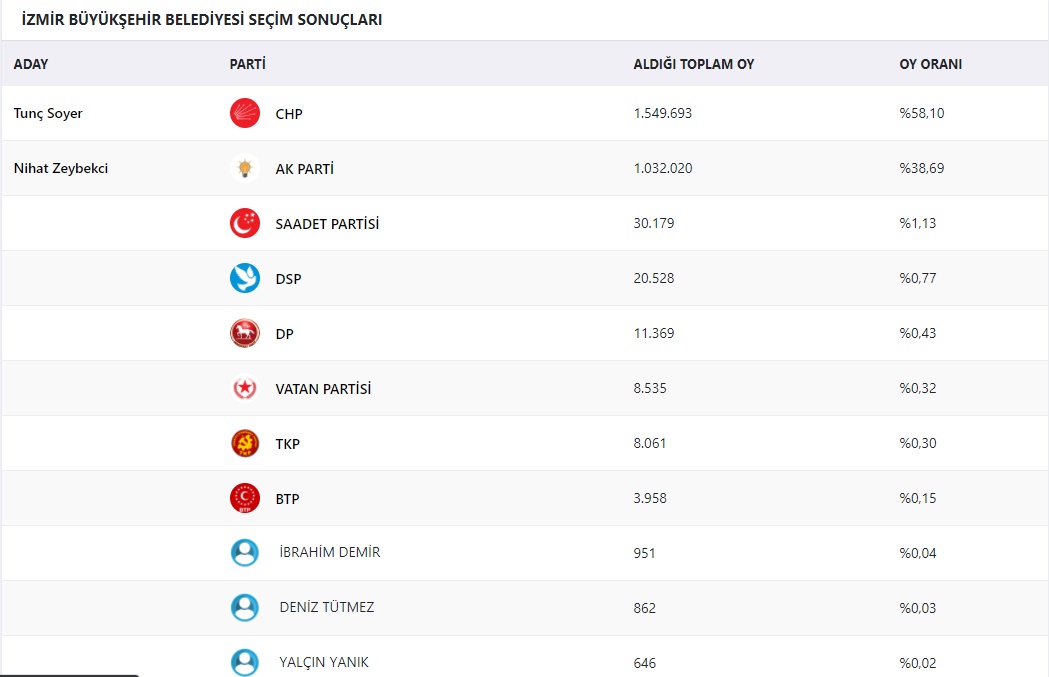This screenshot has height=677, width=1049.
Task: Click İbrahim Demir's avatar icon
Action: pos(245,553)
